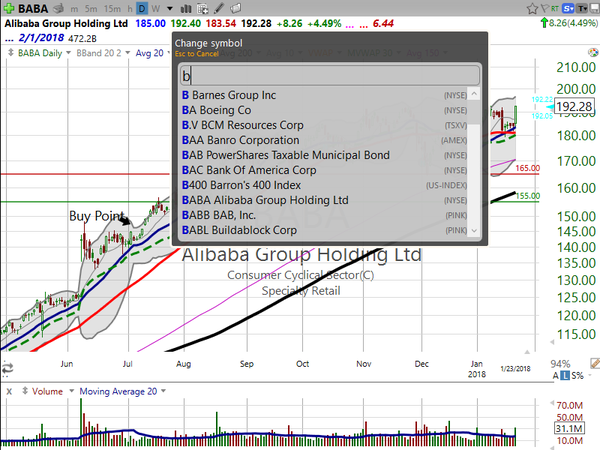Switch to hourly (h) timeframe

(130, 8)
